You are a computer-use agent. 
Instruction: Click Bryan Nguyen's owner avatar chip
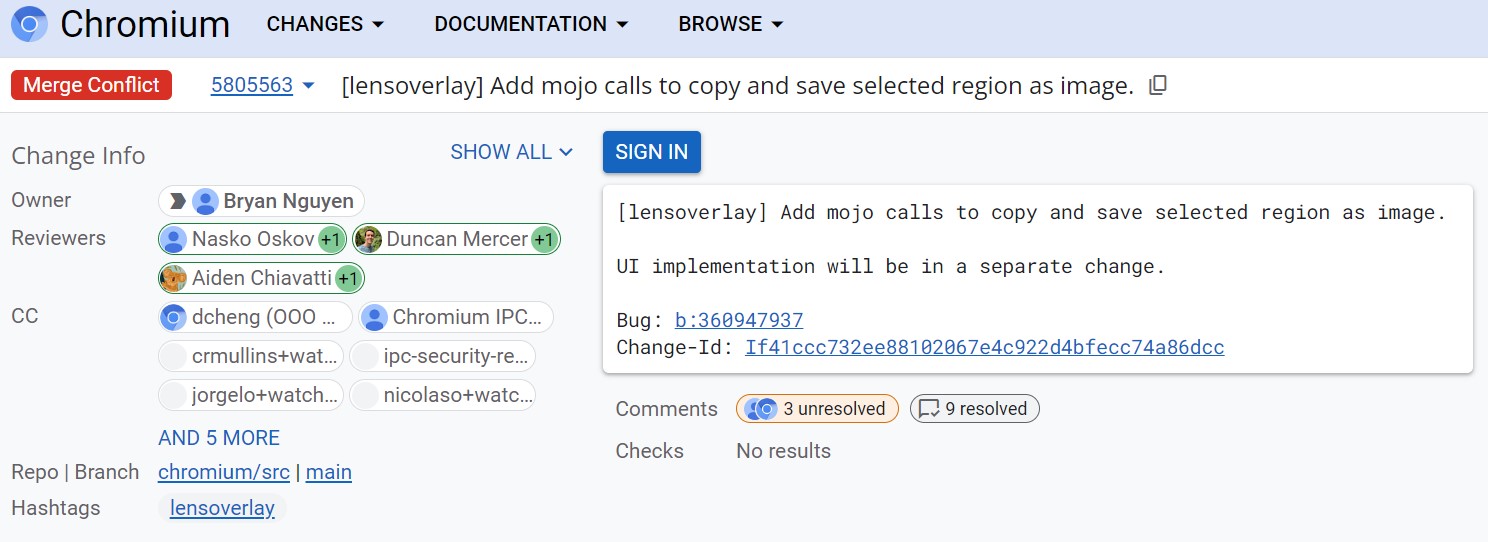coord(205,201)
